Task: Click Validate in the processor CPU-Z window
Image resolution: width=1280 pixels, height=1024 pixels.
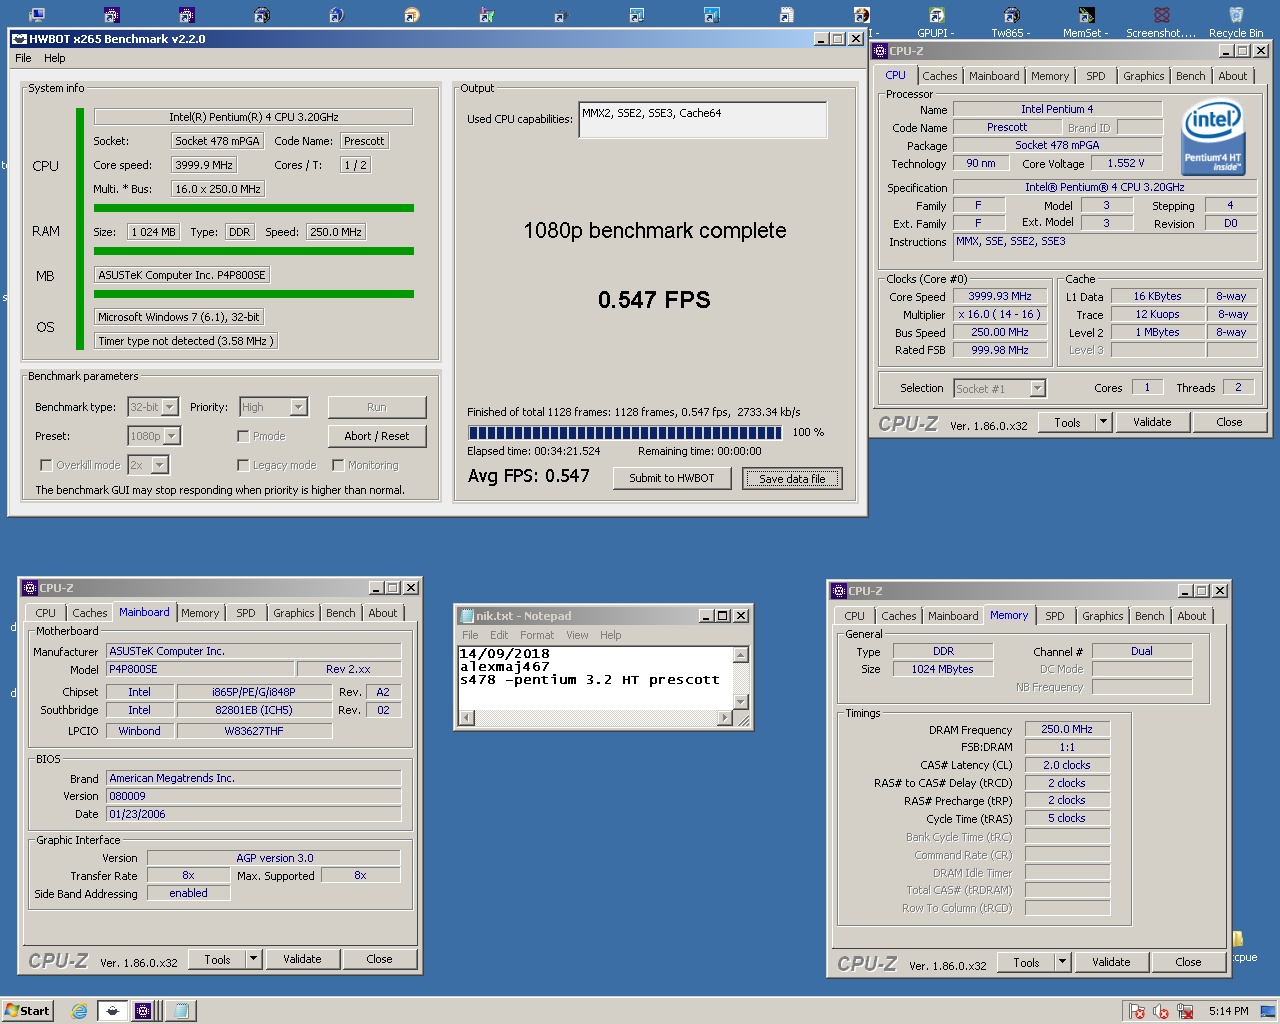Action: pyautogui.click(x=1152, y=422)
